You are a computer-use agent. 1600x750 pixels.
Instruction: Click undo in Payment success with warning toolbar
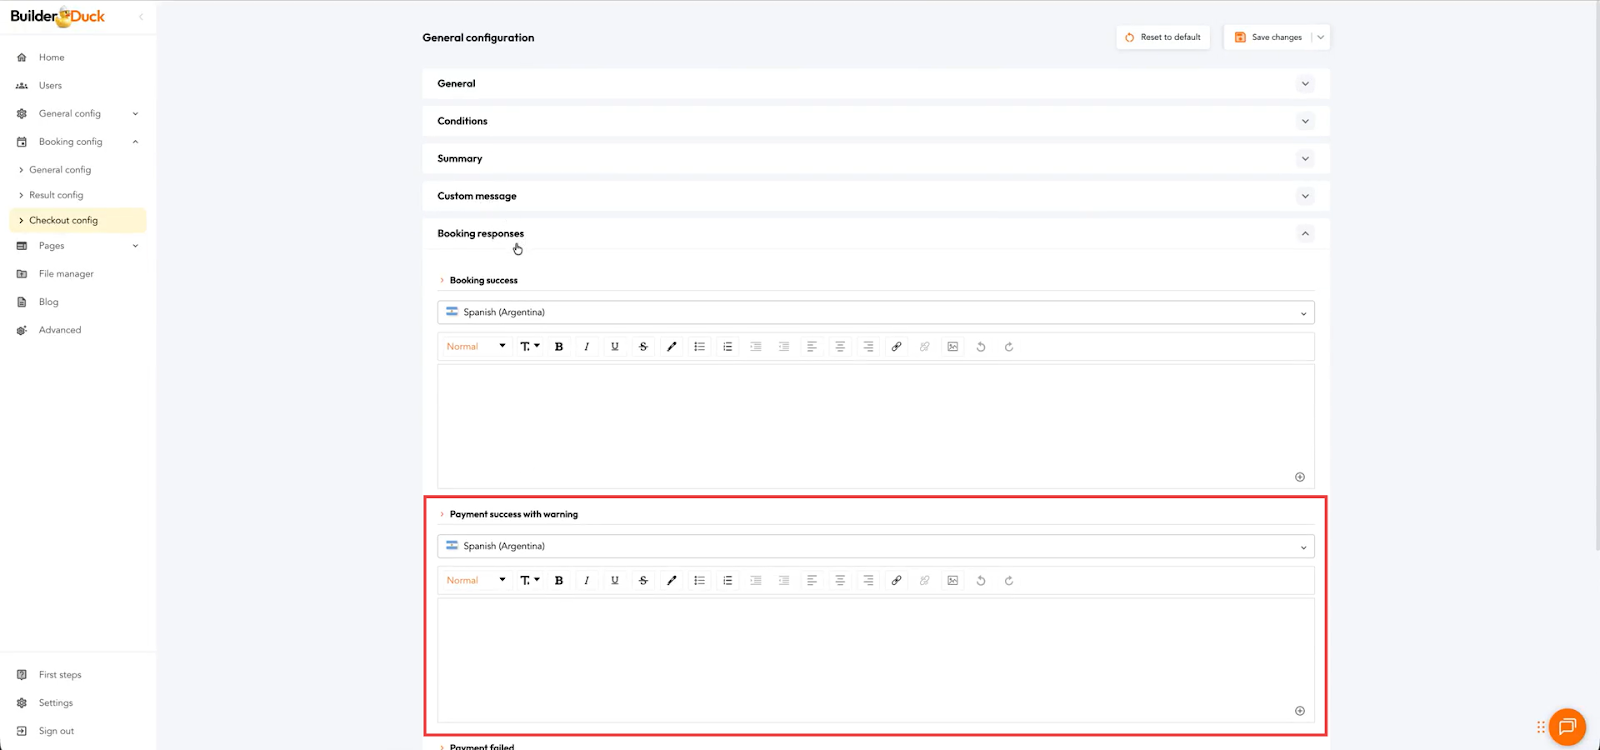coord(981,581)
